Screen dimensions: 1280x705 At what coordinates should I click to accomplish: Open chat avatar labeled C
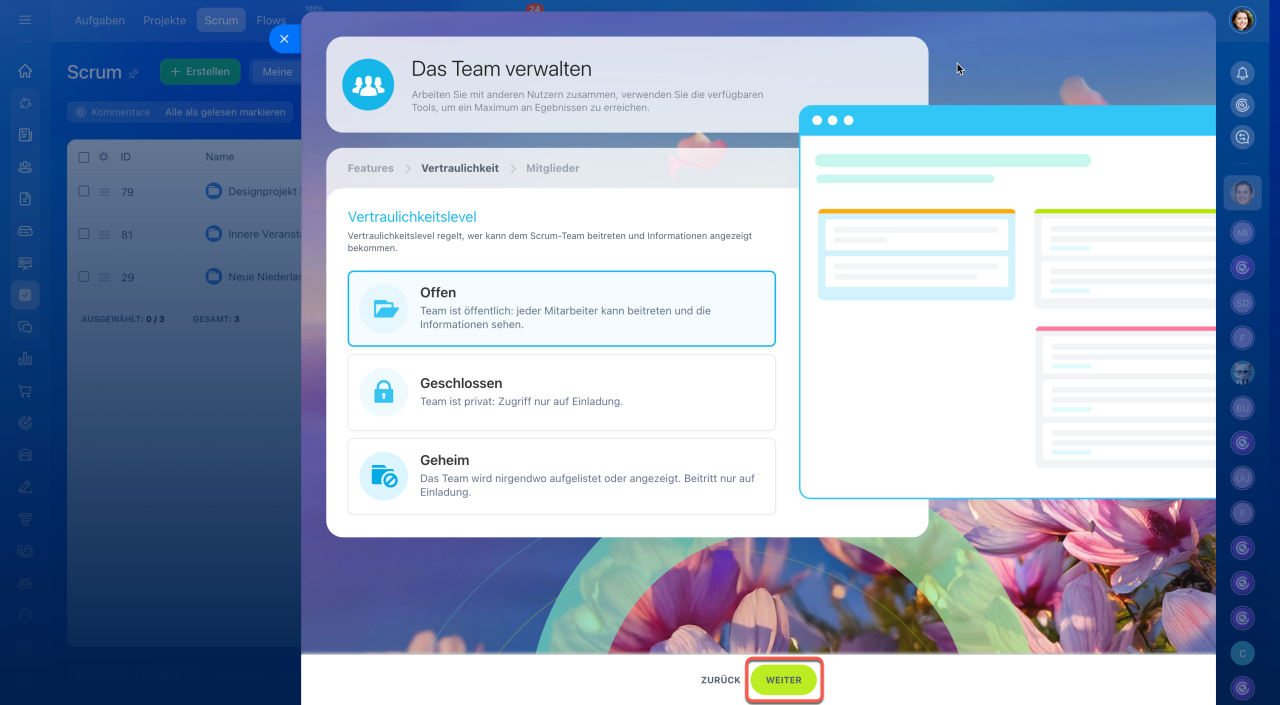[x=1242, y=653]
